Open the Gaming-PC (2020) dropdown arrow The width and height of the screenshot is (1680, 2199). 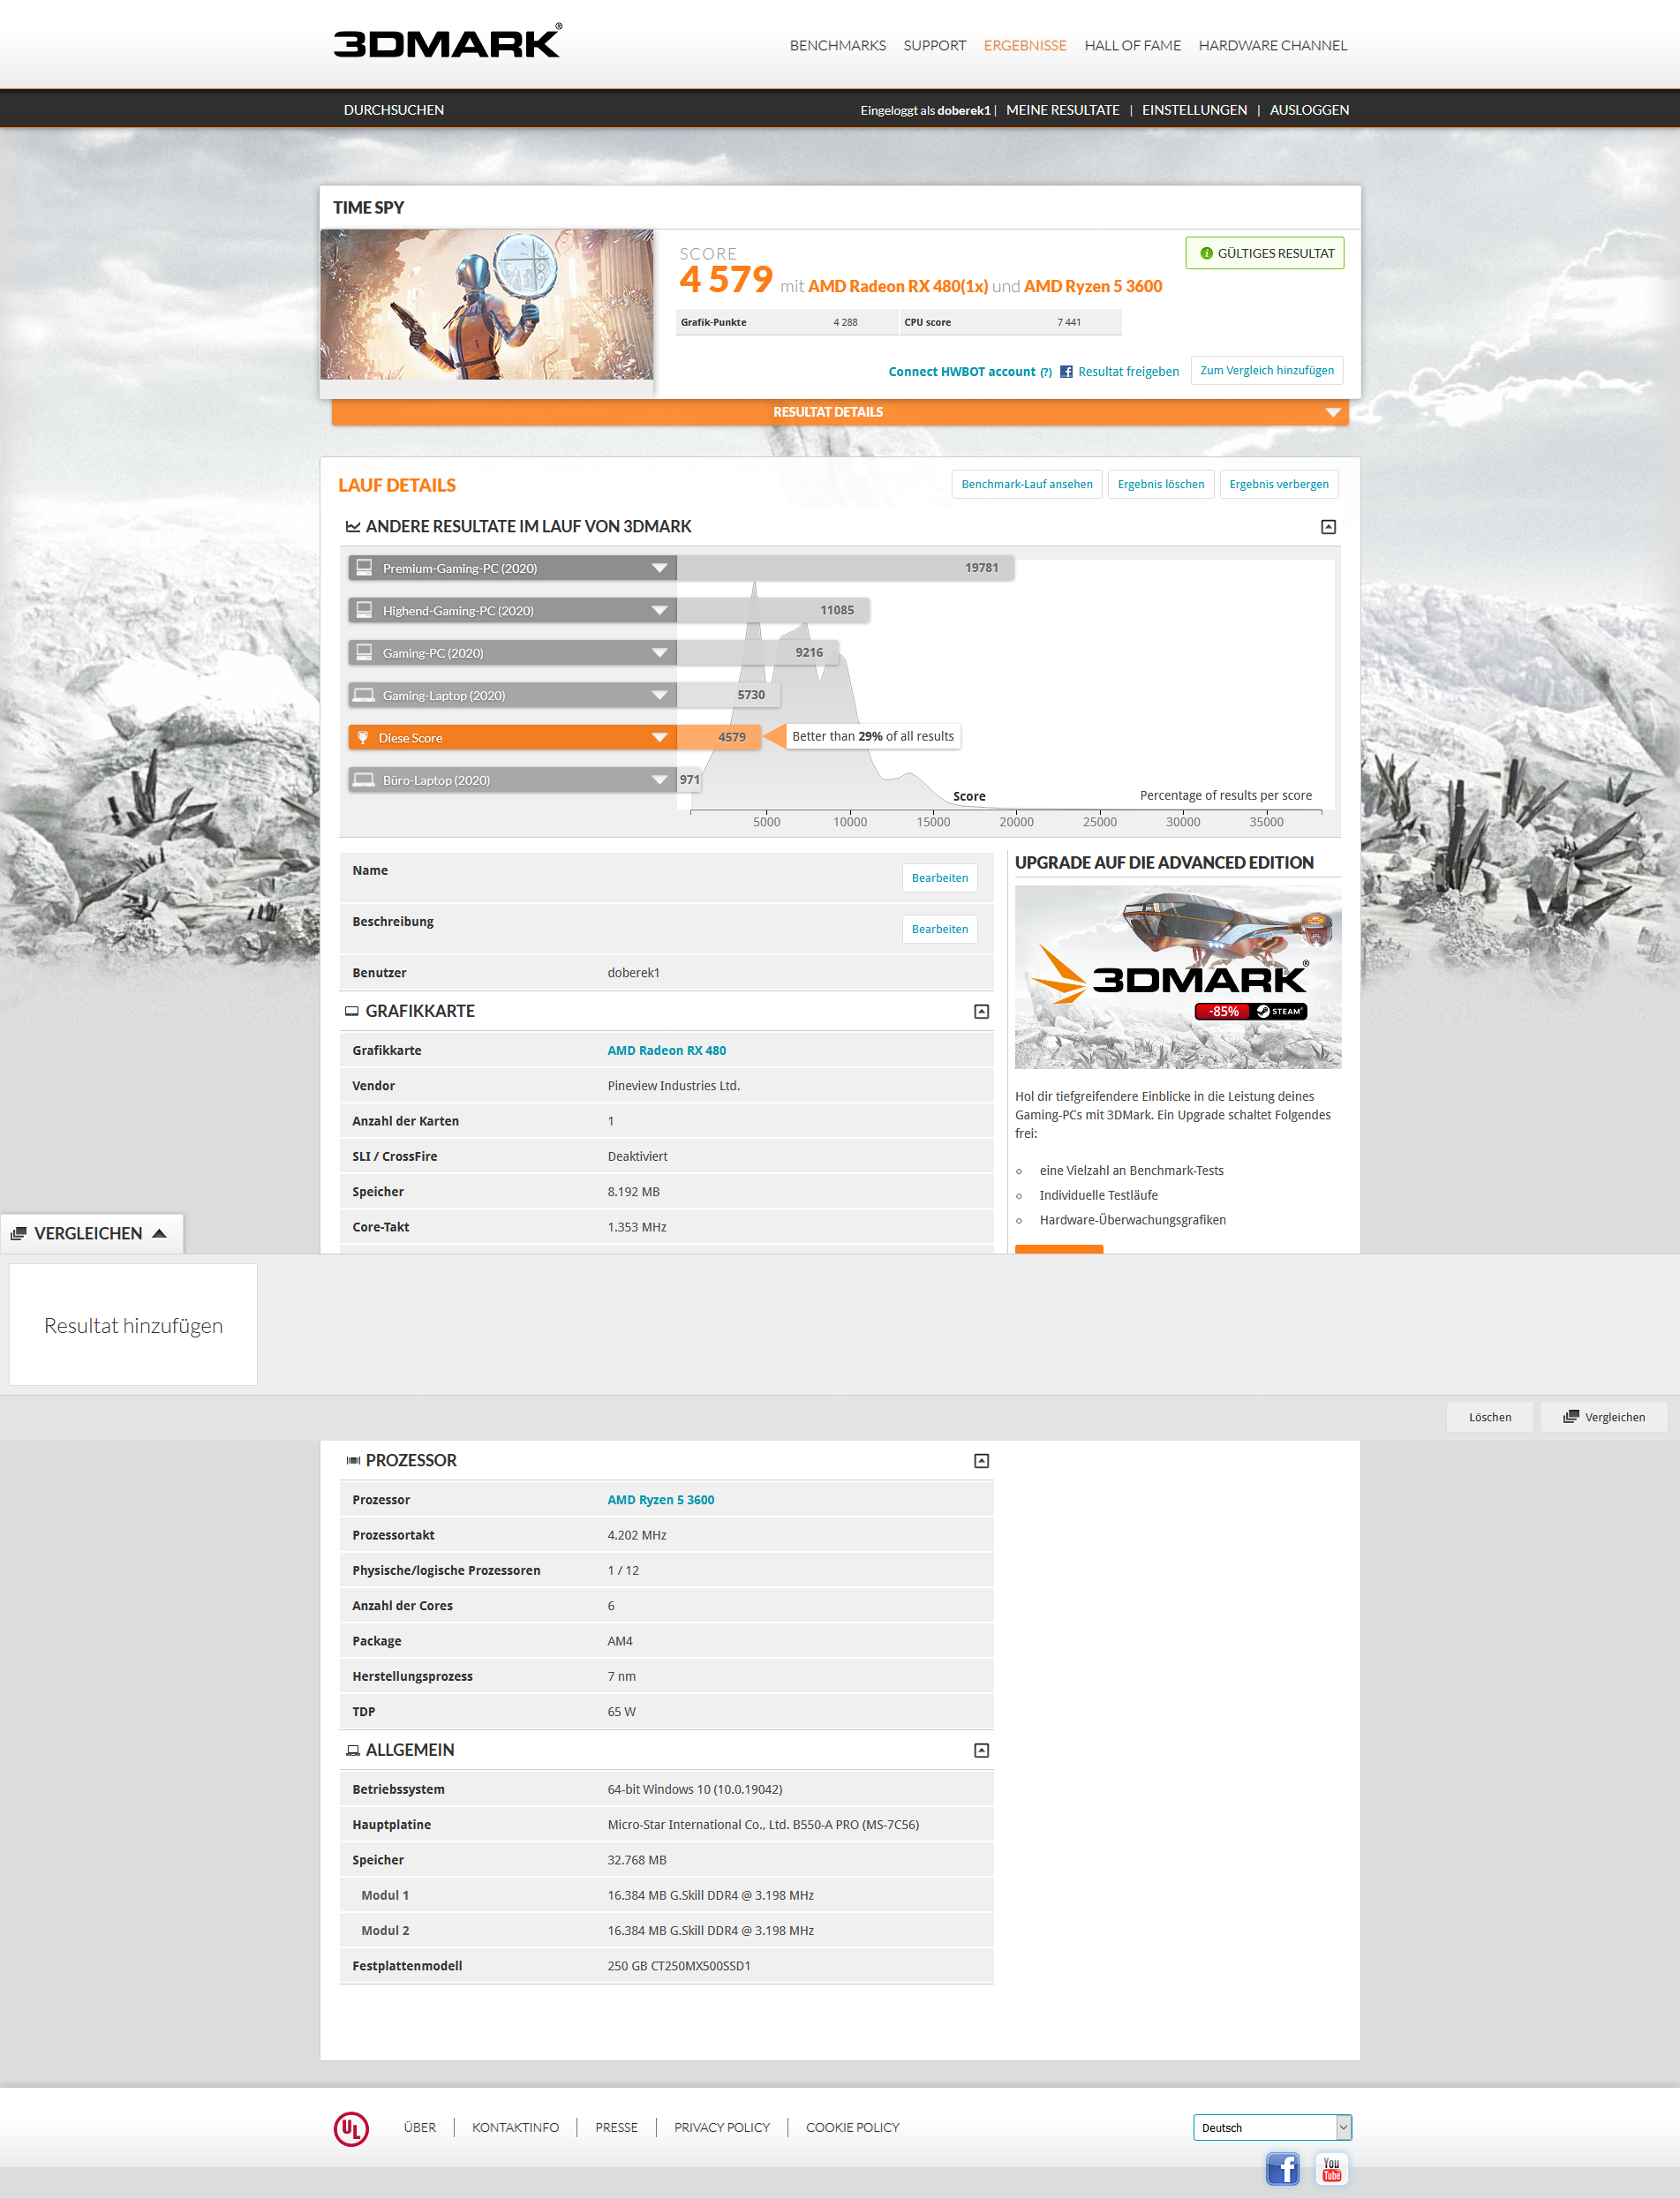point(659,653)
